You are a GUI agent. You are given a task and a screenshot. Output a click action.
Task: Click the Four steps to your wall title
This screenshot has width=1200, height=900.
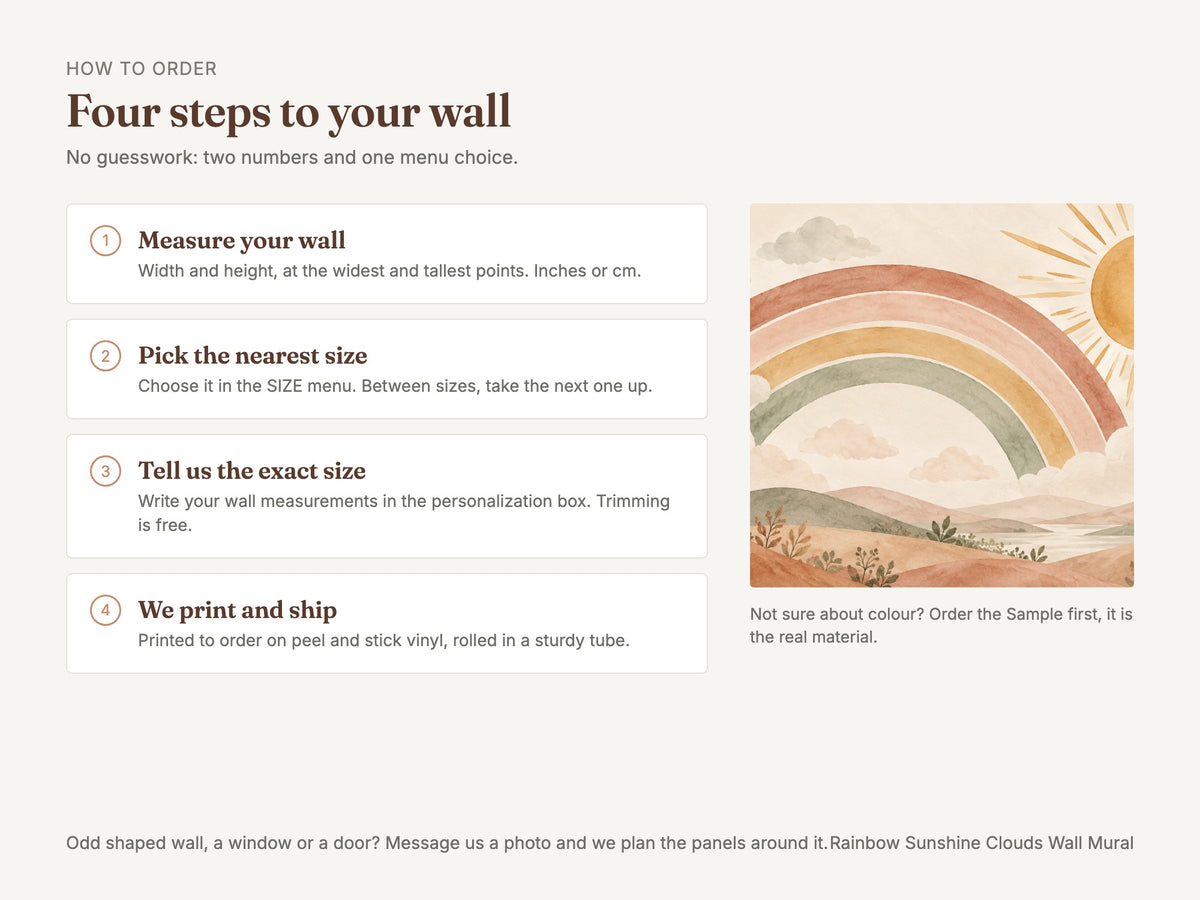point(288,111)
